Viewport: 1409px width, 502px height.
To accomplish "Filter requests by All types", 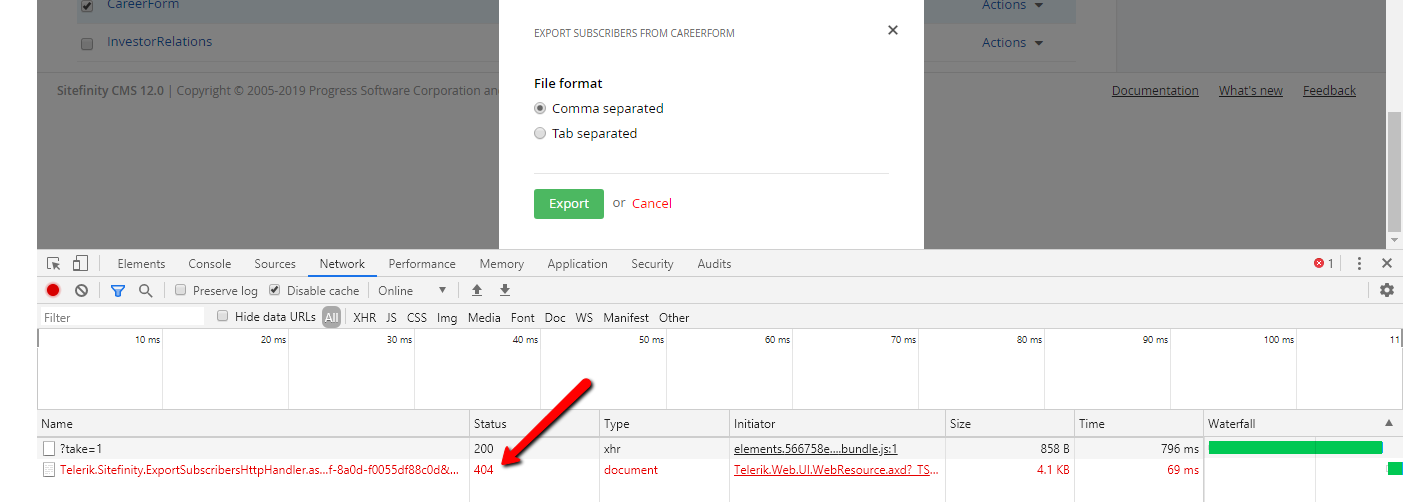I will click(331, 317).
